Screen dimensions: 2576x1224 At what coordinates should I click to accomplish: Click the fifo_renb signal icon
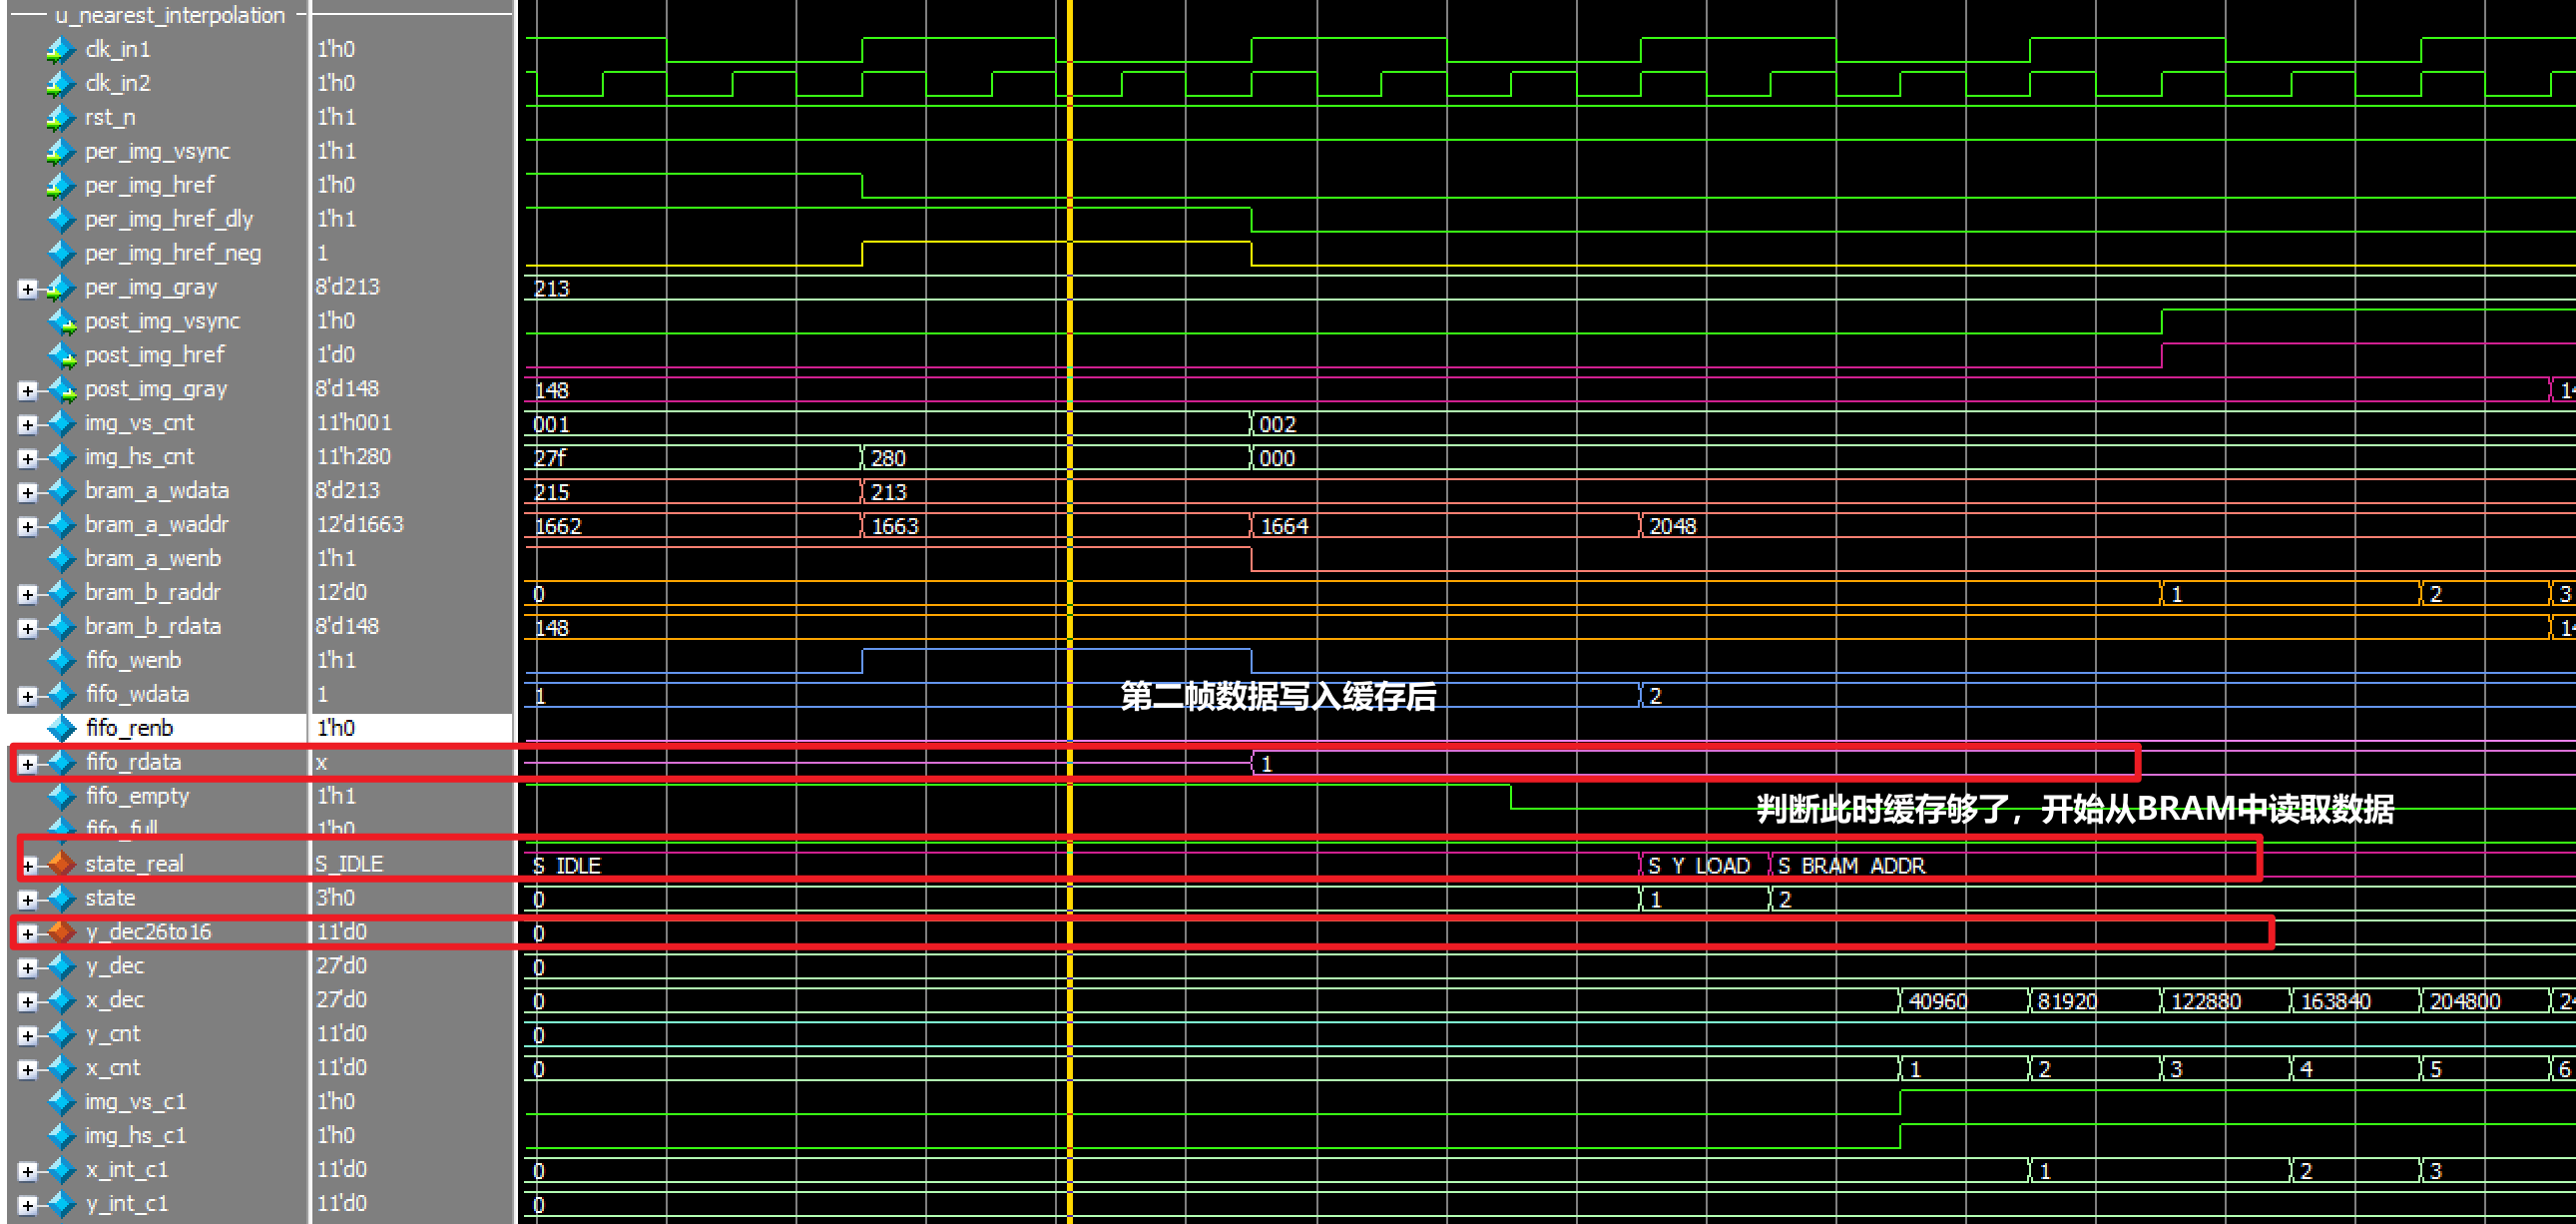(x=62, y=728)
